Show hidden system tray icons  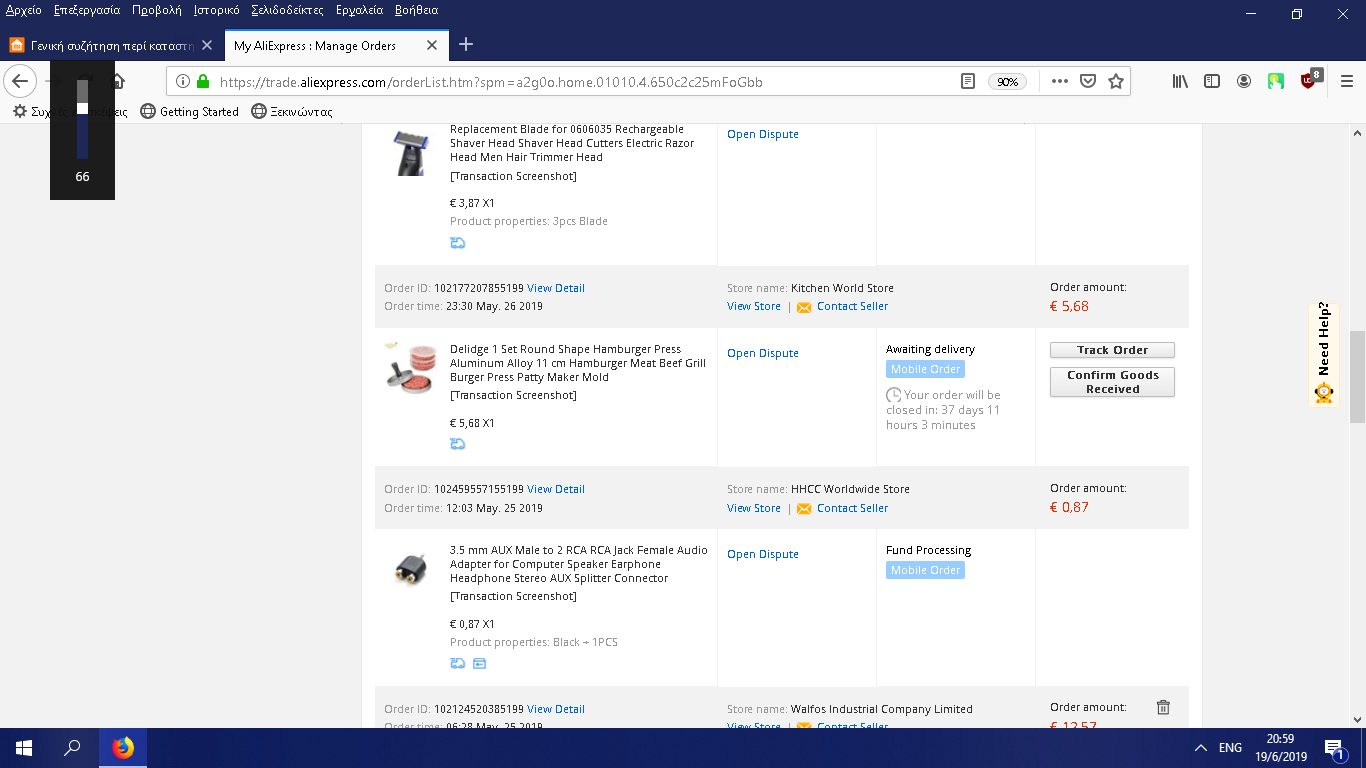tap(1201, 748)
